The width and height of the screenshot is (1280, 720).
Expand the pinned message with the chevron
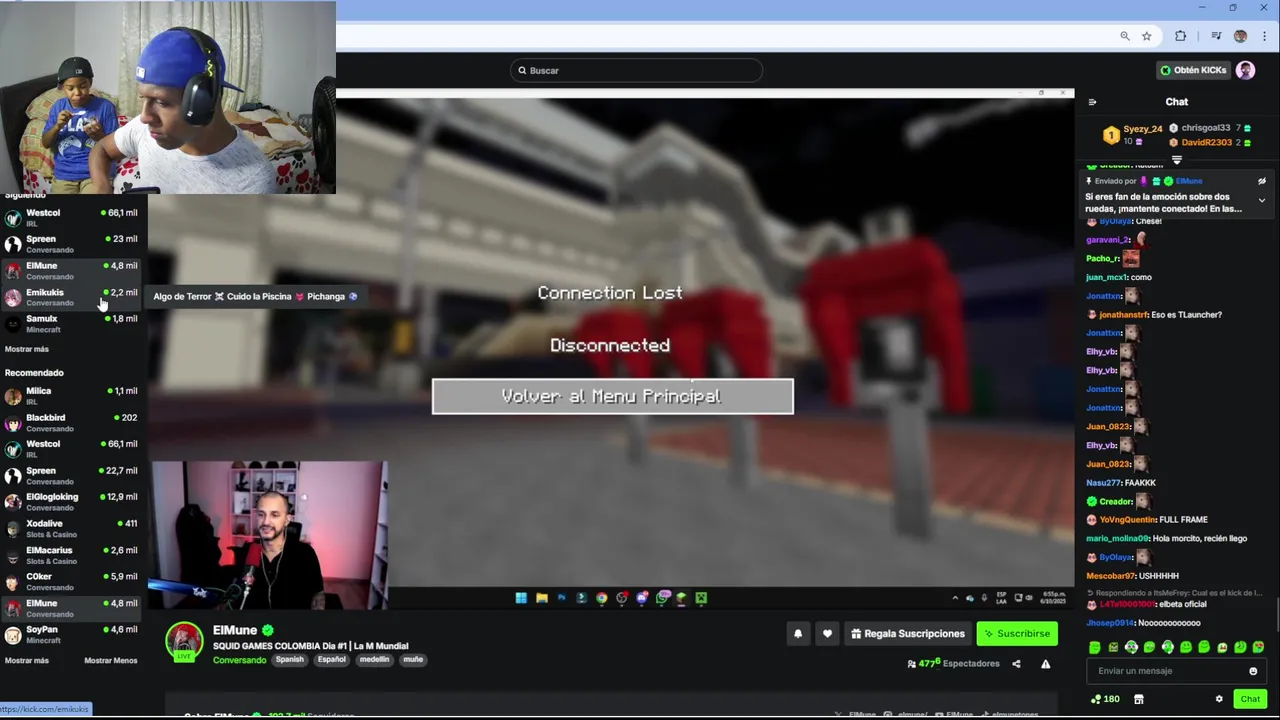1262,200
